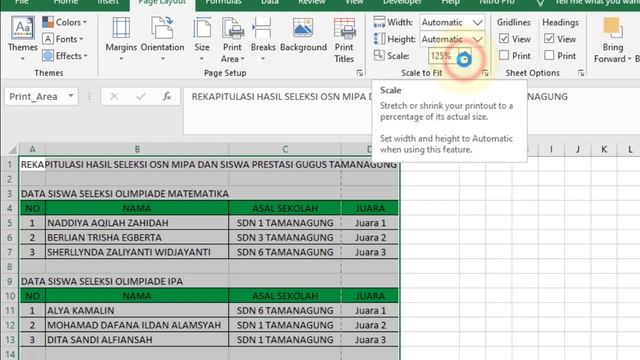This screenshot has height=360, width=640.
Task: Select column C header
Action: pyautogui.click(x=285, y=149)
